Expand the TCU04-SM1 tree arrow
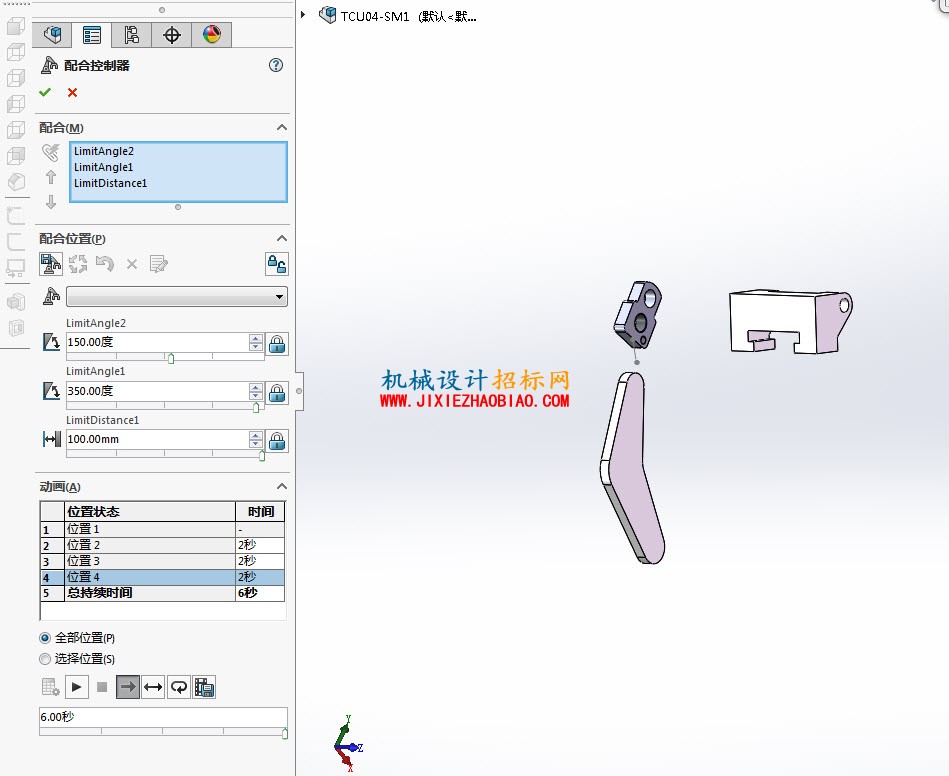 pyautogui.click(x=303, y=15)
